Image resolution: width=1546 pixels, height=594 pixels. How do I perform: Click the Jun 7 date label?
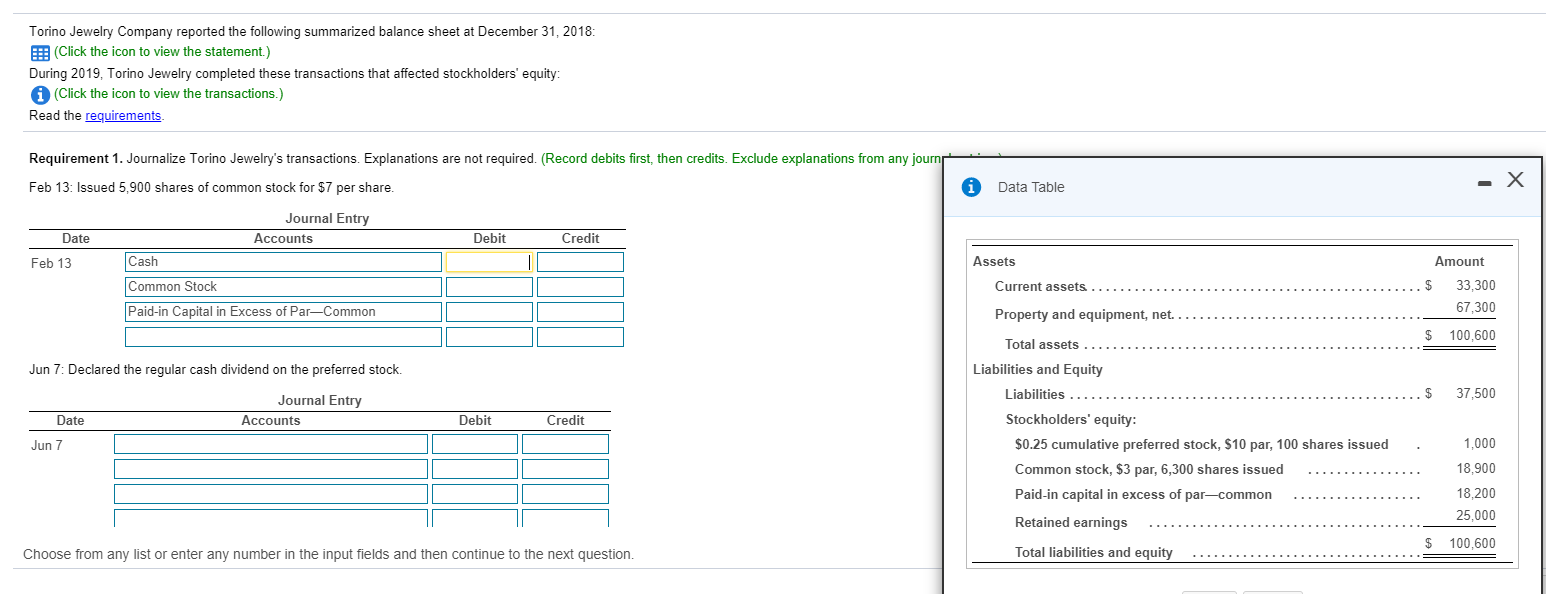point(46,446)
